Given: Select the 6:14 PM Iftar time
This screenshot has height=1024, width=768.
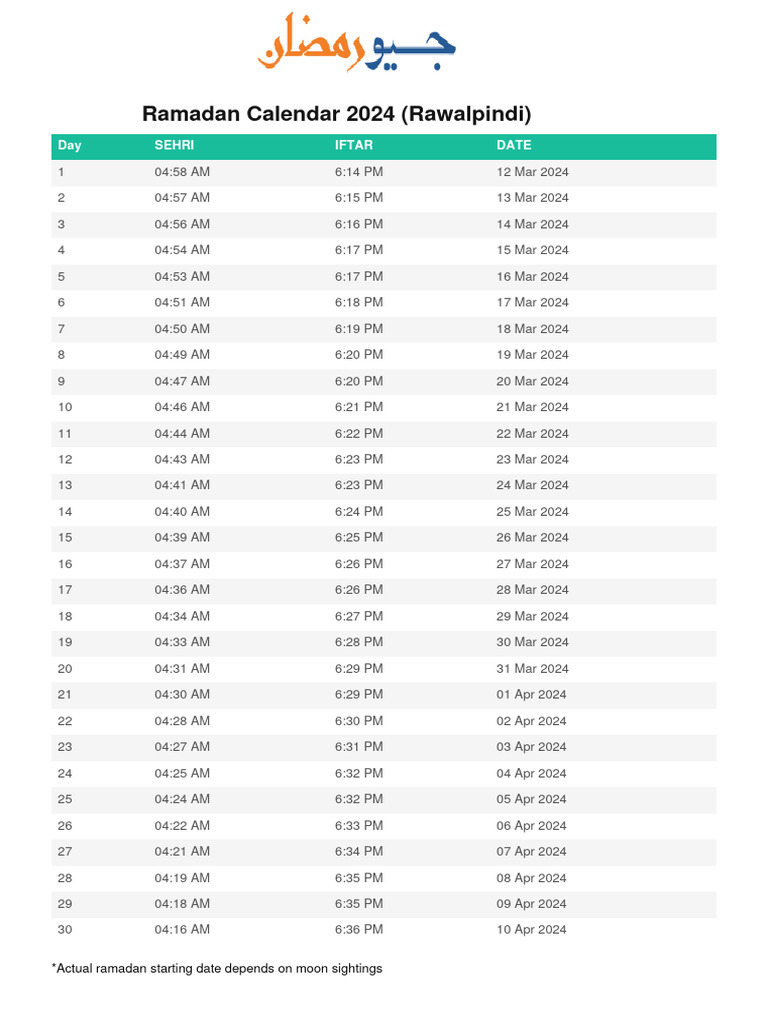Looking at the screenshot, I should click(359, 172).
